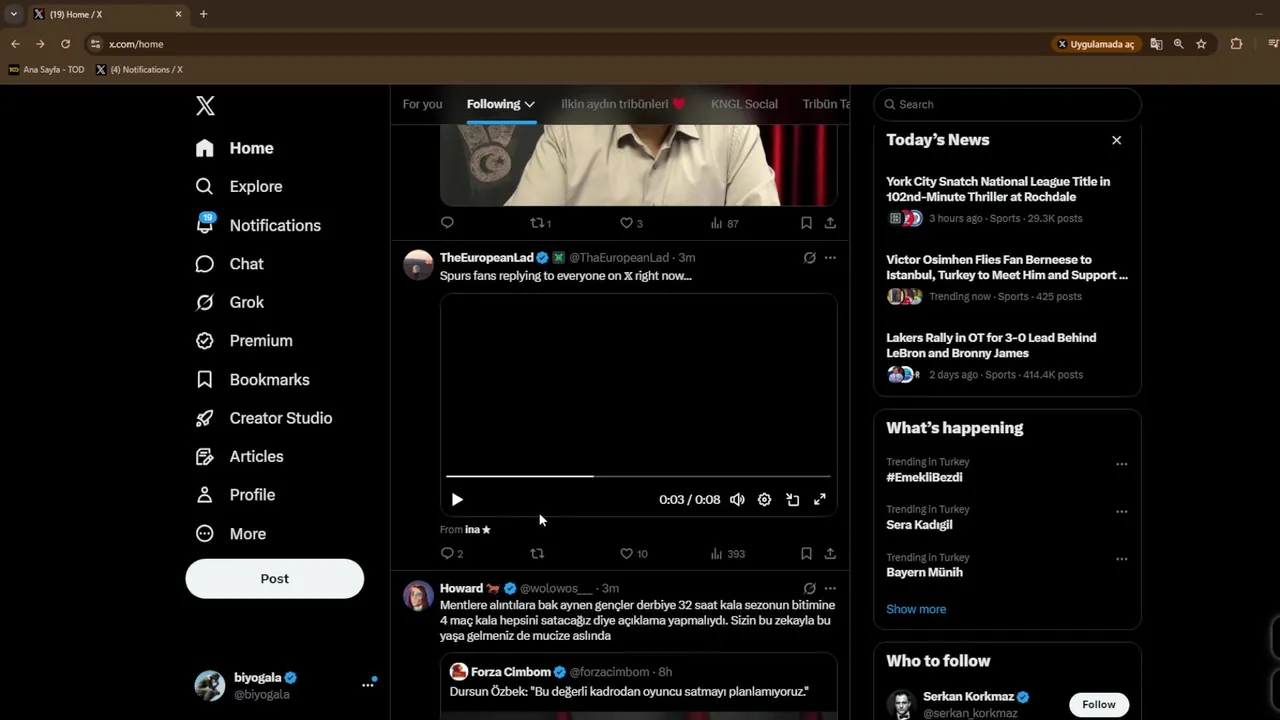The width and height of the screenshot is (1280, 720).
Task: Open the Explore page
Action: (239, 186)
